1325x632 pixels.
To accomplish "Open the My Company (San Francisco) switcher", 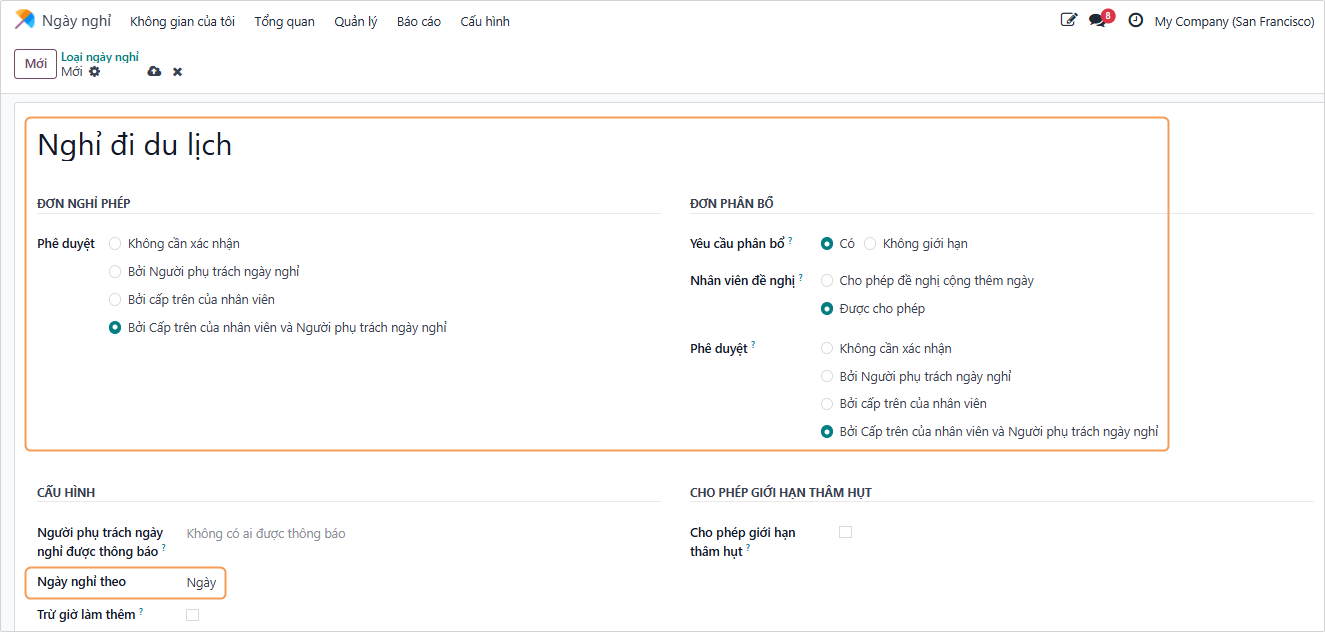I will (1234, 21).
